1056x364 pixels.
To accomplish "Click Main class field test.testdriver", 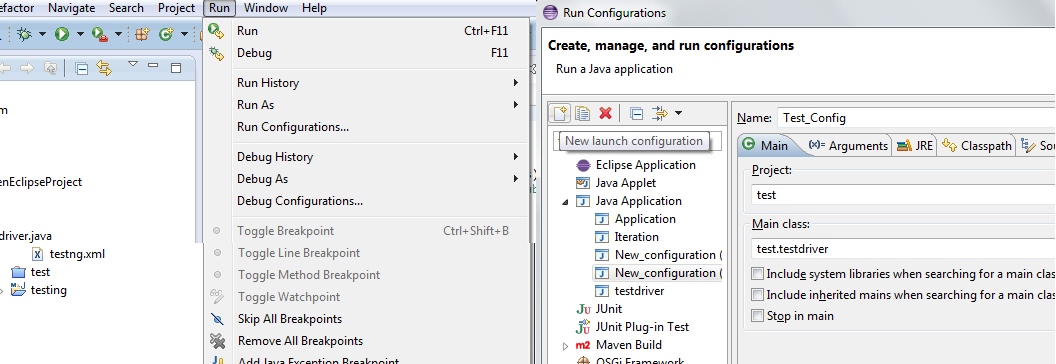I will tap(904, 249).
